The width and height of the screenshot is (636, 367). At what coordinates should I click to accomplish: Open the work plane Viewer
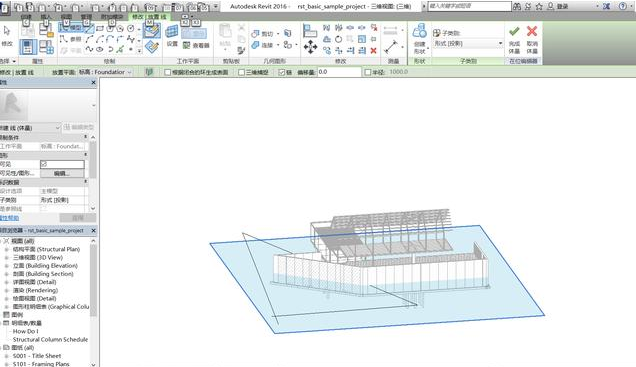tap(196, 45)
